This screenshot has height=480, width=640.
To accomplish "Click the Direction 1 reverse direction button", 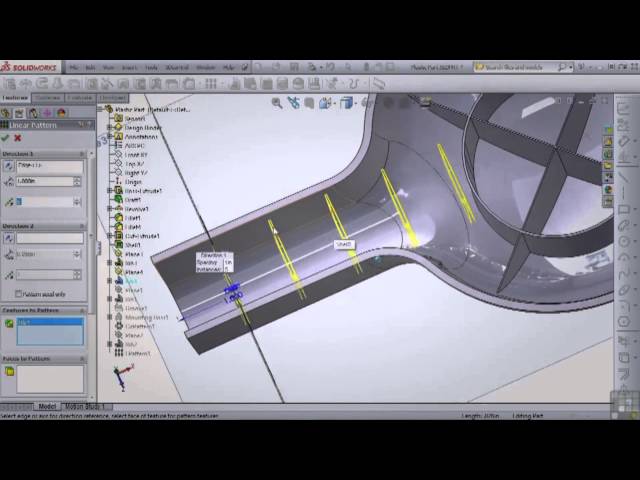I will pyautogui.click(x=8, y=165).
